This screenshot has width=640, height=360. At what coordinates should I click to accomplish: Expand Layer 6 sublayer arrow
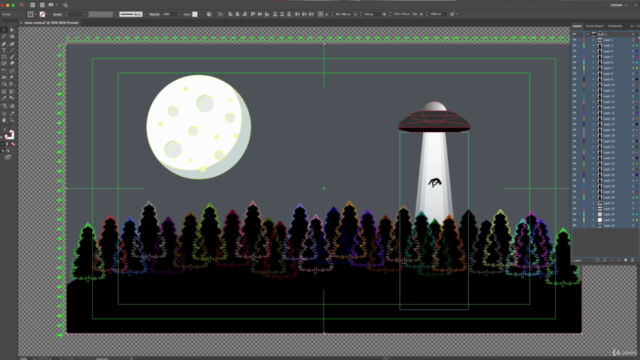click(x=593, y=62)
